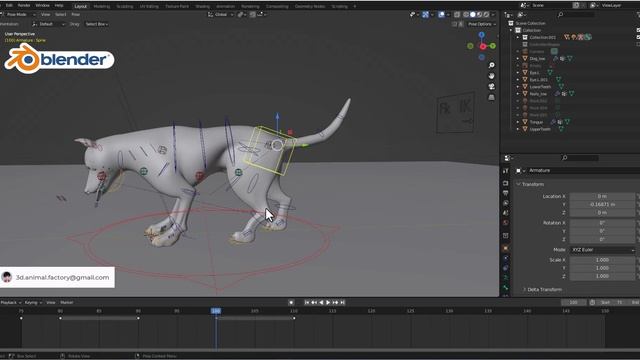Switch to solid viewport shading
The height and width of the screenshot is (360, 640).
point(473,14)
